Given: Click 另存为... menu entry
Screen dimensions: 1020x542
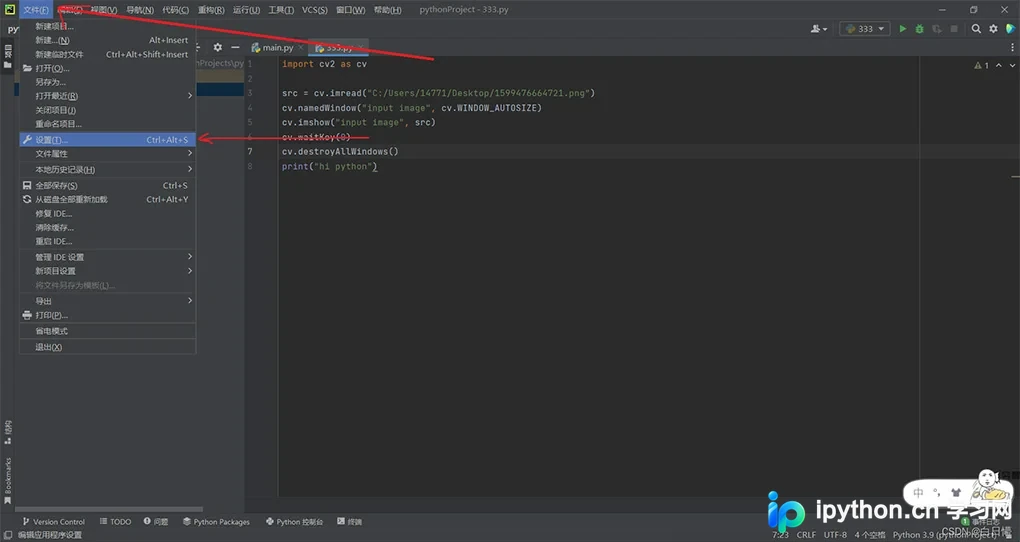Looking at the screenshot, I should click(x=107, y=82).
